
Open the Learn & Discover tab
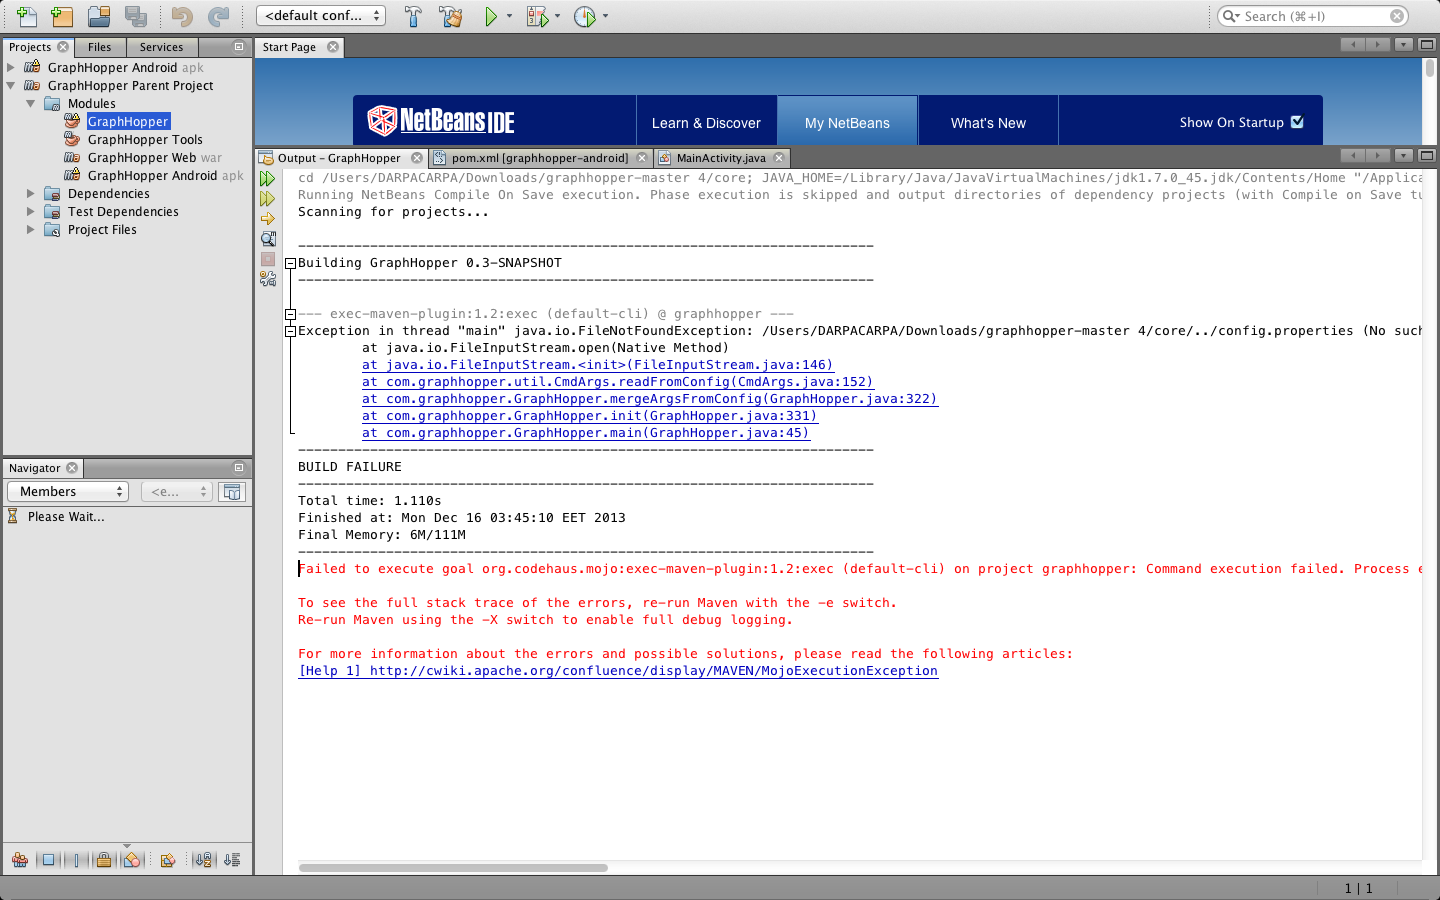(706, 122)
